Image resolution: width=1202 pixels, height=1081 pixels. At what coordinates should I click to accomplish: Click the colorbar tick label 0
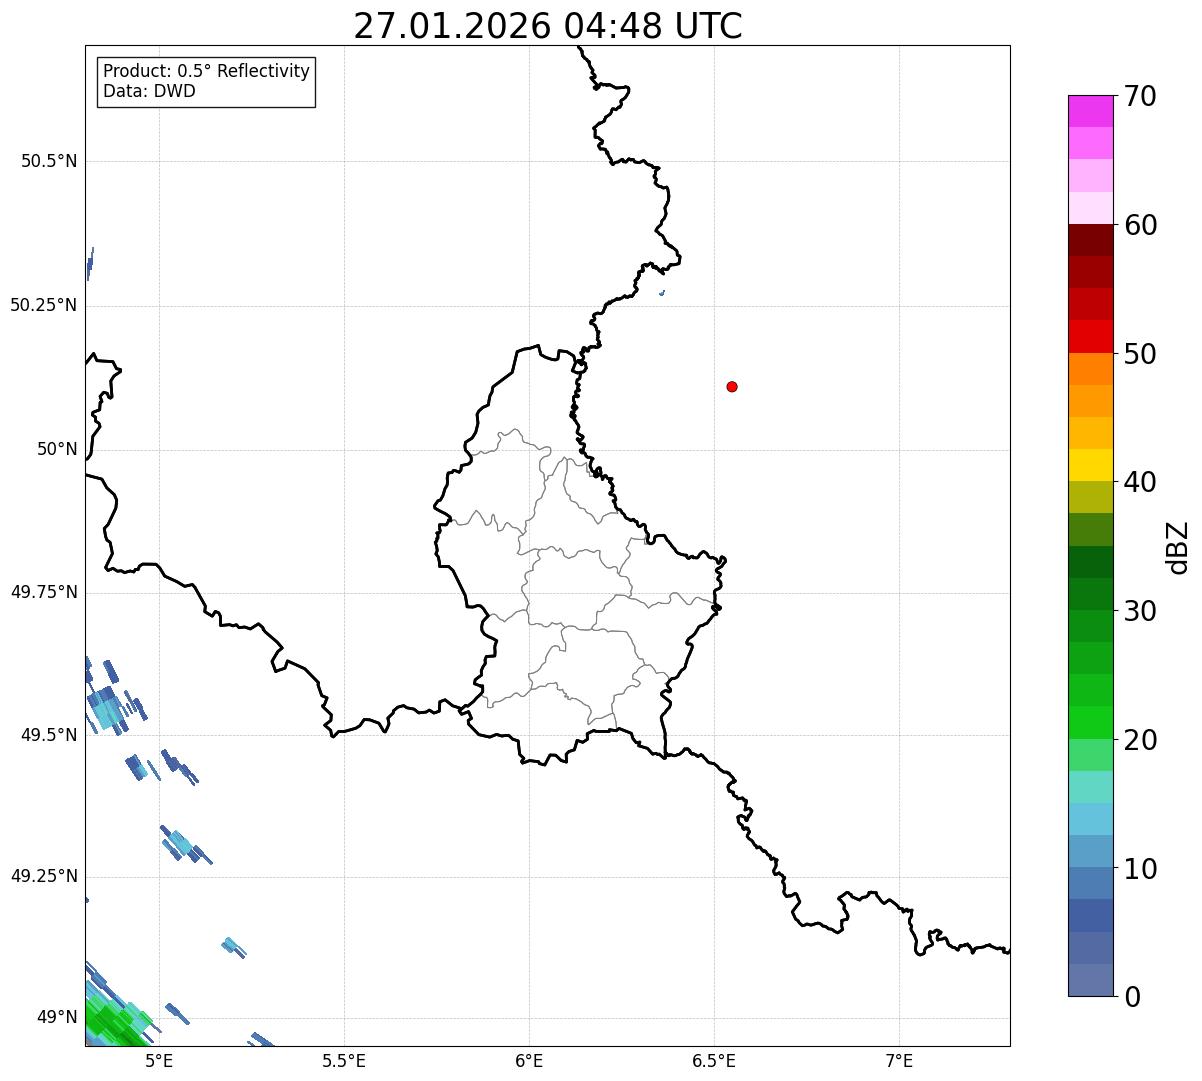[1132, 998]
